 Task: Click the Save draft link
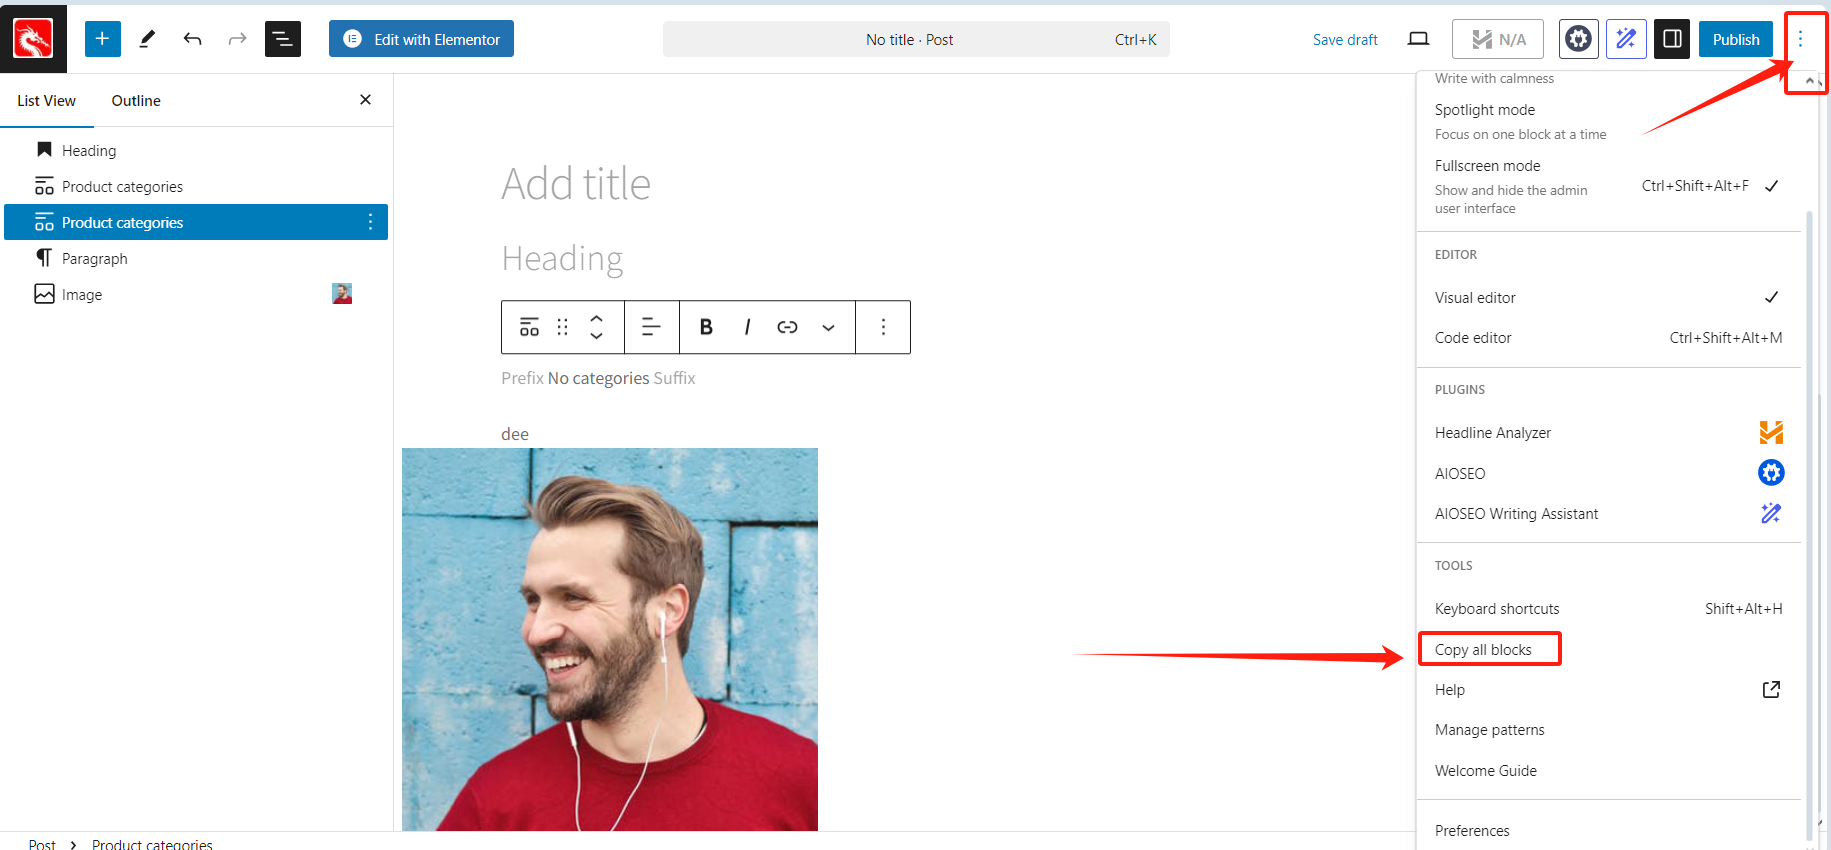[1345, 40]
